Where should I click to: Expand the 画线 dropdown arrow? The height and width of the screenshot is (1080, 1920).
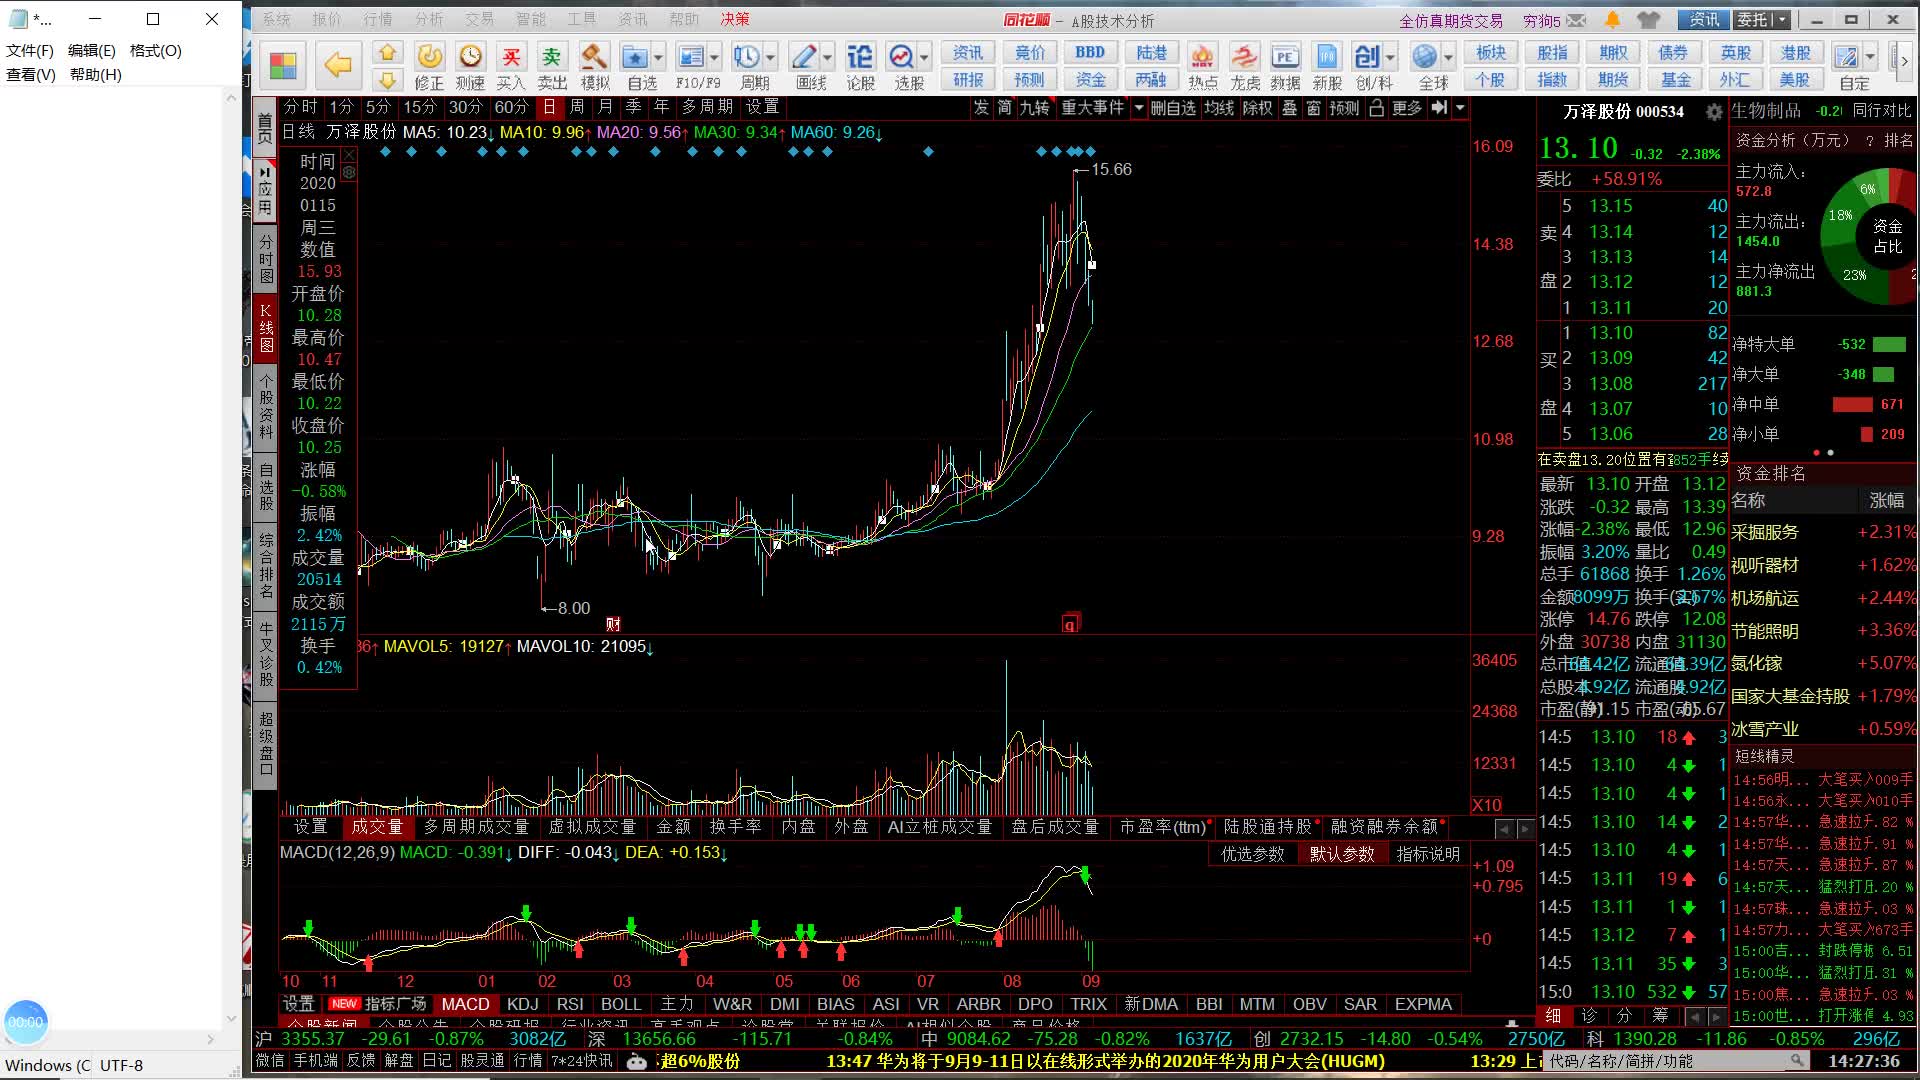point(827,58)
